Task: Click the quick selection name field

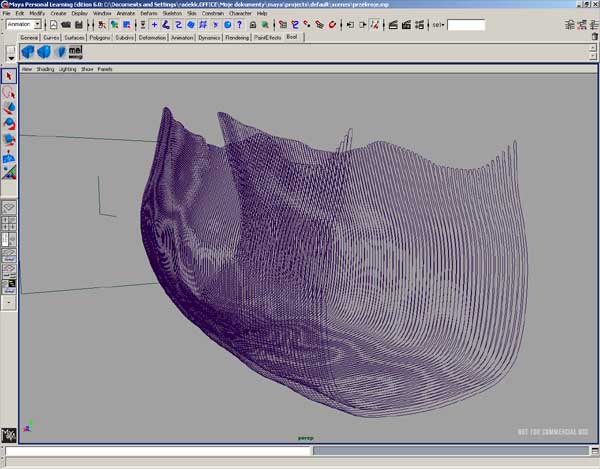Action: point(466,25)
